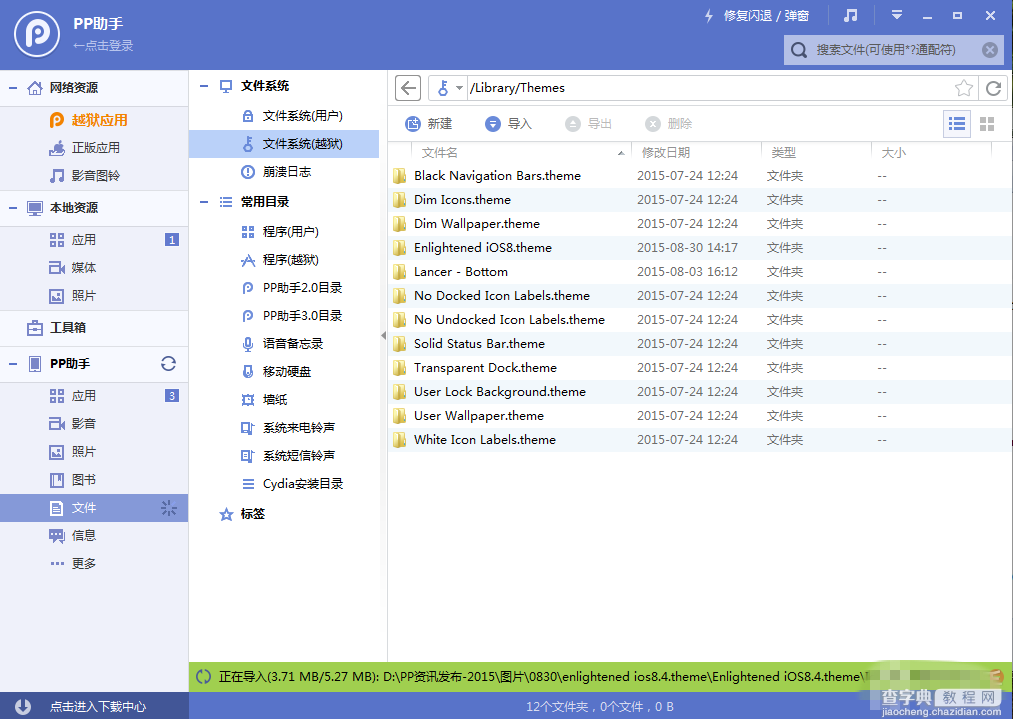Viewport: 1013px width, 719px height.
Task: Bookmark current path with star icon
Action: click(964, 88)
